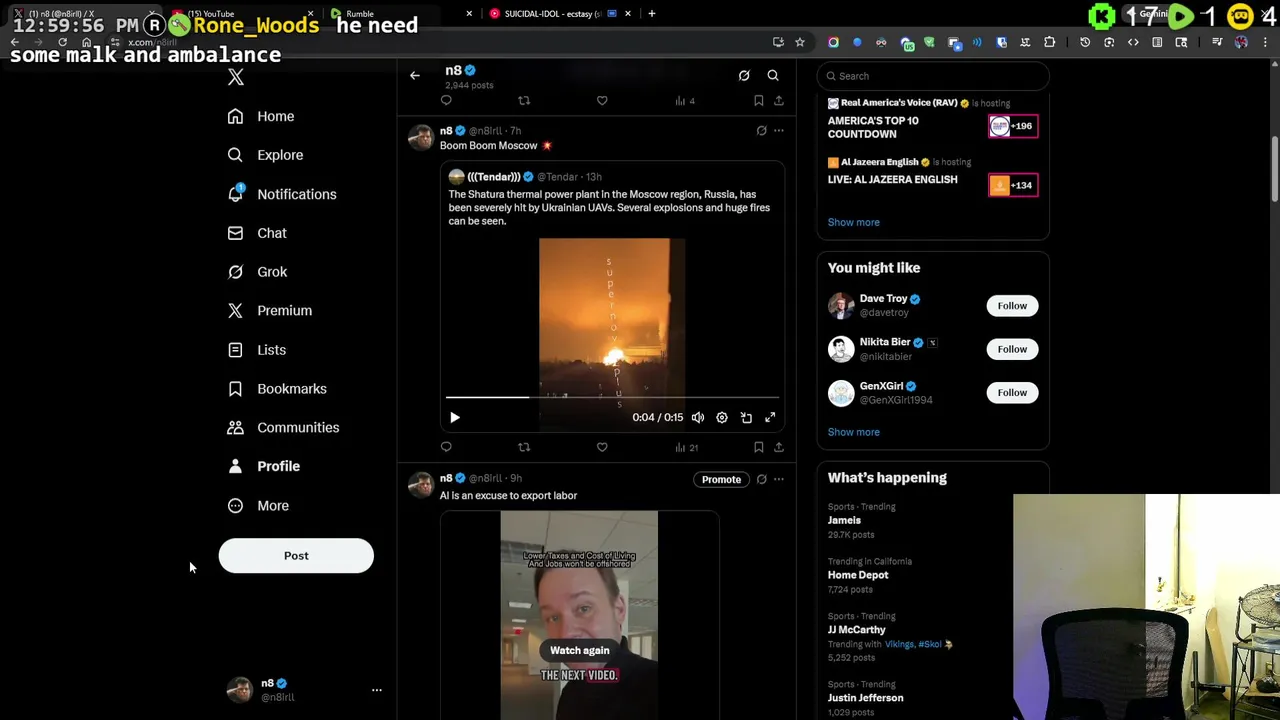1280x720 pixels.
Task: Click Watch again on the video
Action: [580, 651]
